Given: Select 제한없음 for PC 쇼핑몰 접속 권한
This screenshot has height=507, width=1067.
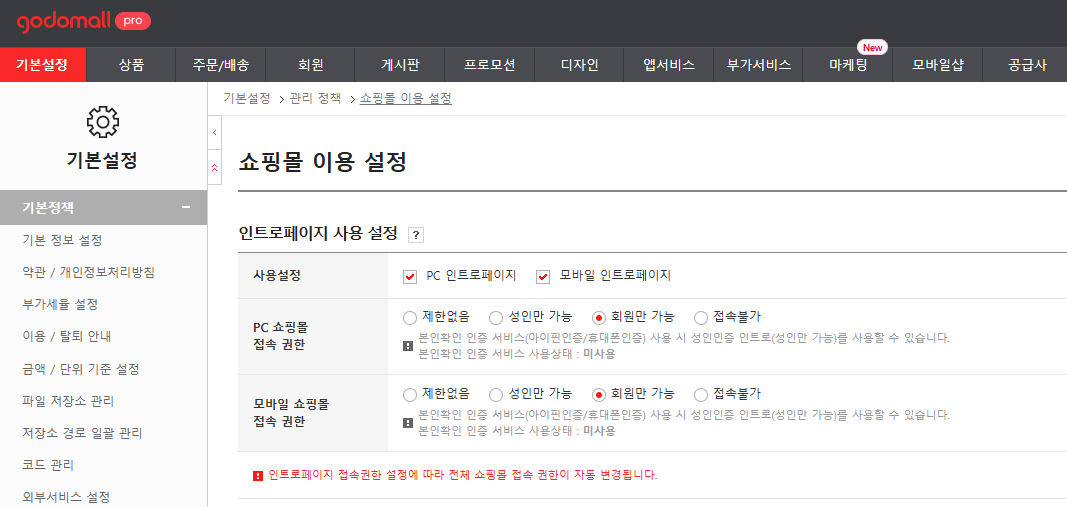Looking at the screenshot, I should tap(410, 317).
